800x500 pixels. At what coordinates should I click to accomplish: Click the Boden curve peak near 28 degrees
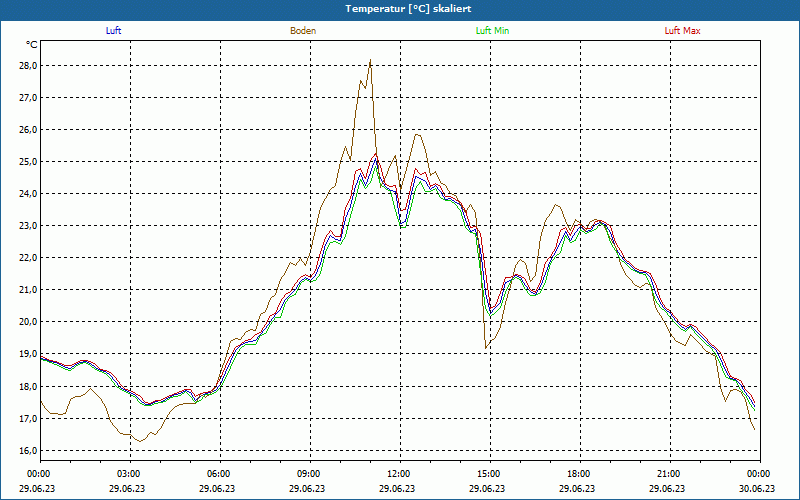click(370, 60)
